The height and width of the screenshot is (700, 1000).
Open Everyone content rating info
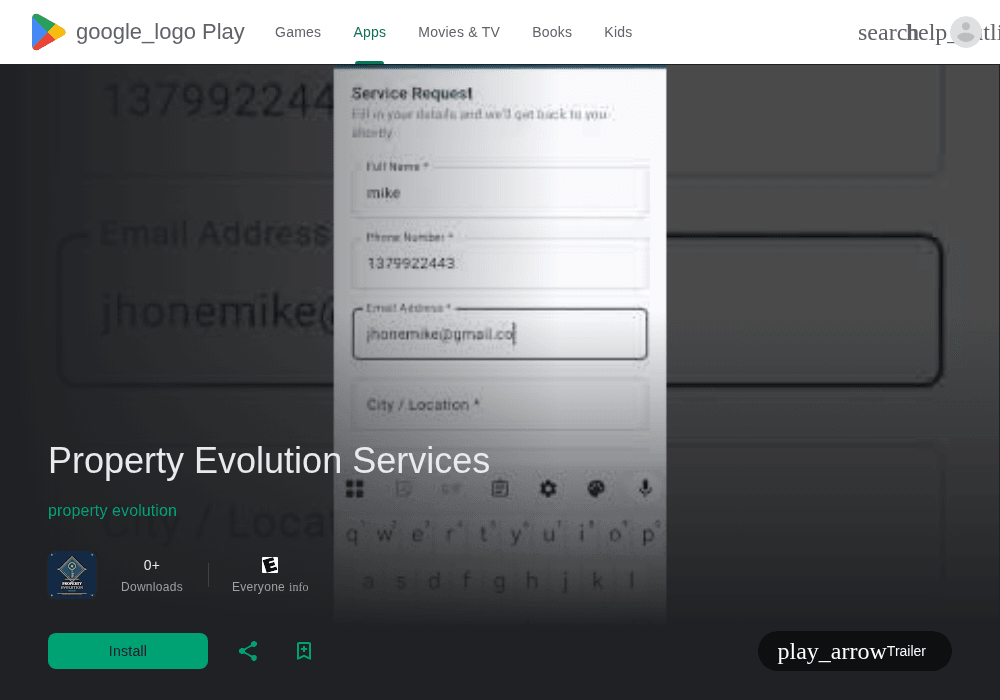tap(298, 587)
